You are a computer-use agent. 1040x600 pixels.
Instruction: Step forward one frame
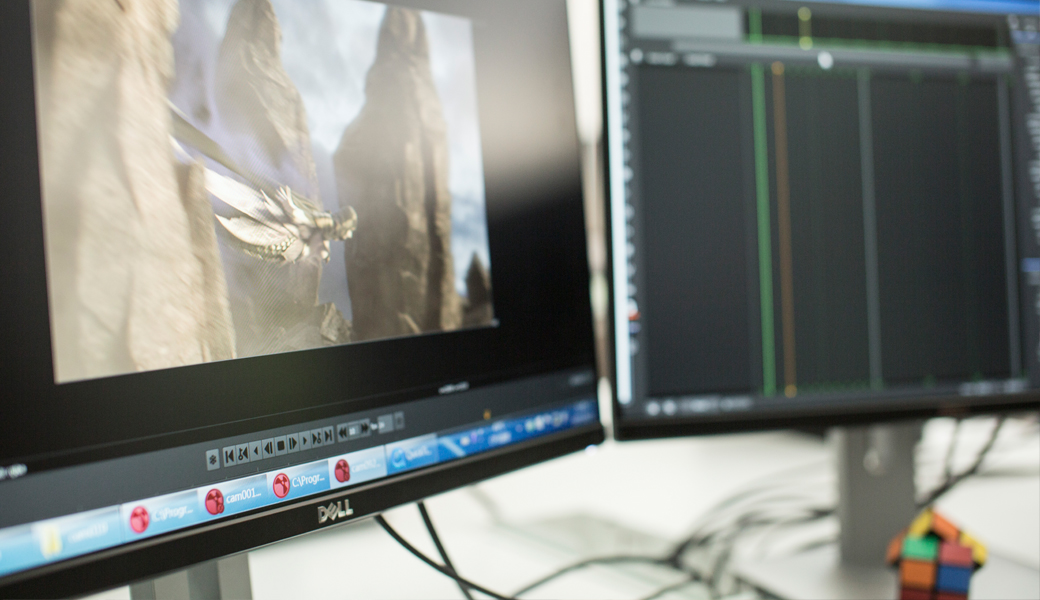click(293, 444)
